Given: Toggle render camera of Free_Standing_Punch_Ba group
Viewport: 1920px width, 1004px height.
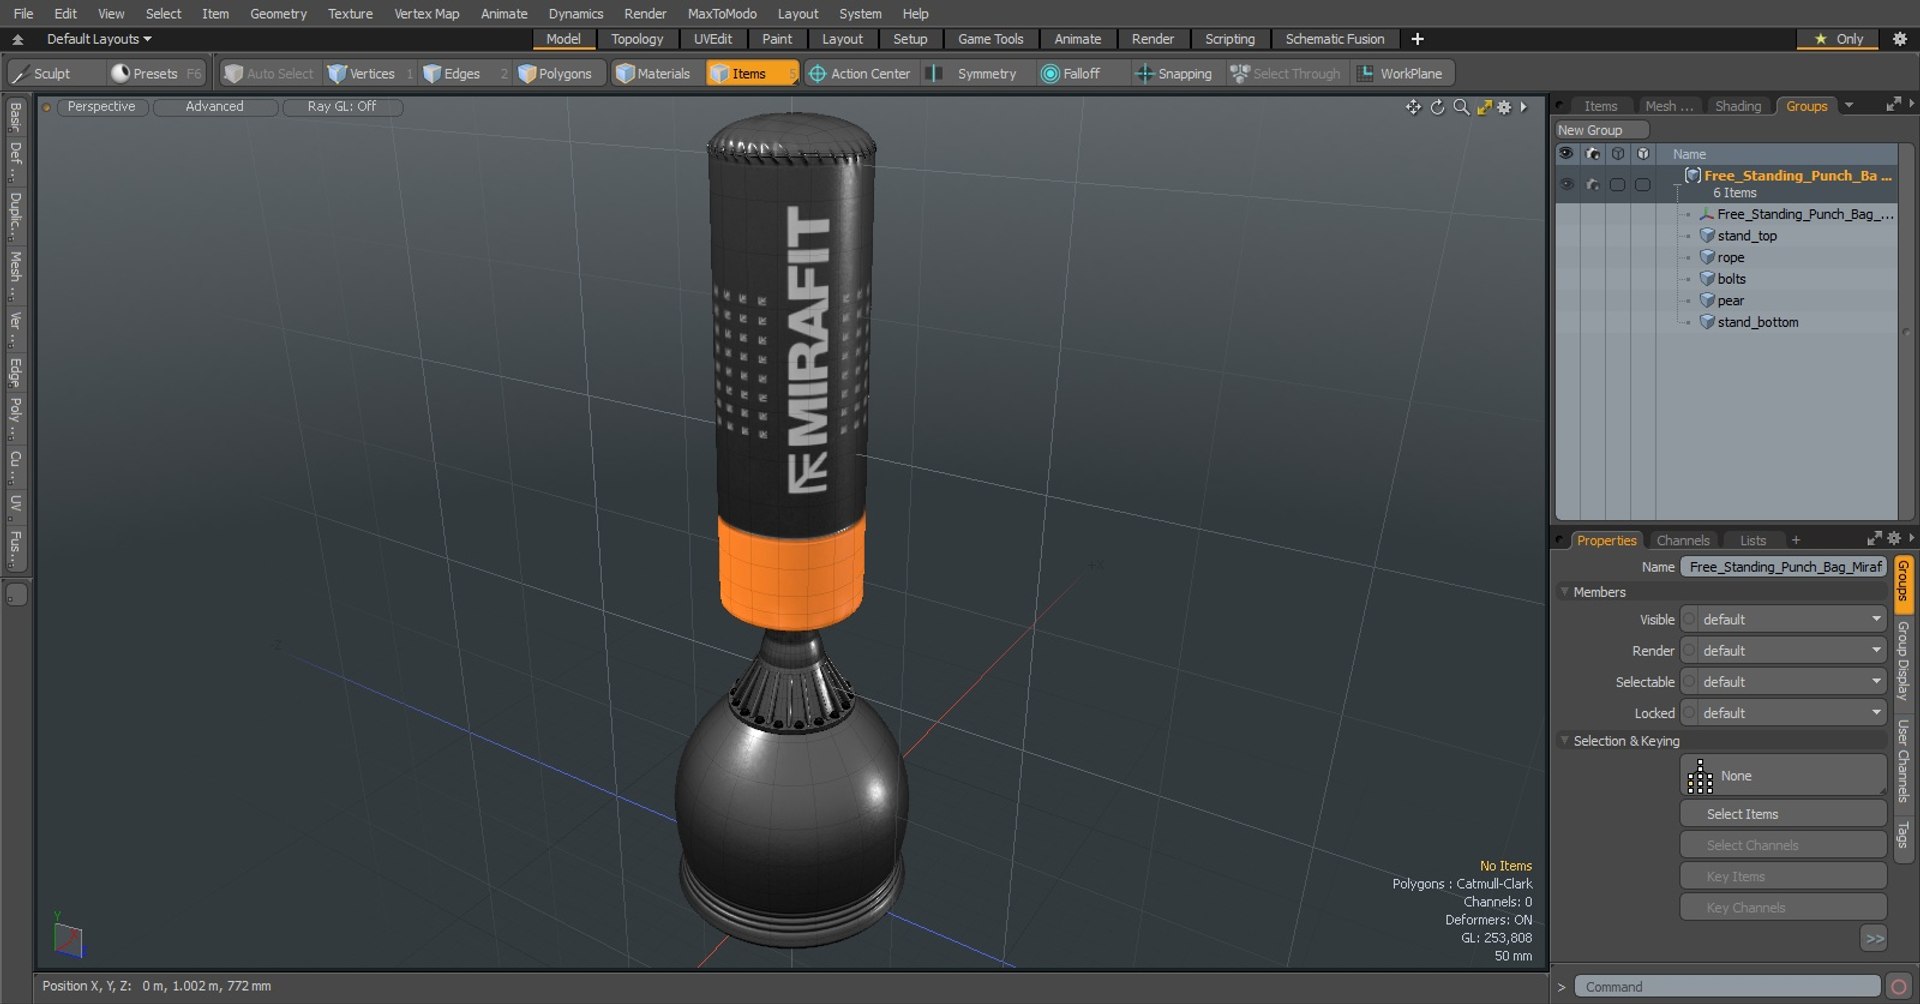Looking at the screenshot, I should (x=1592, y=184).
